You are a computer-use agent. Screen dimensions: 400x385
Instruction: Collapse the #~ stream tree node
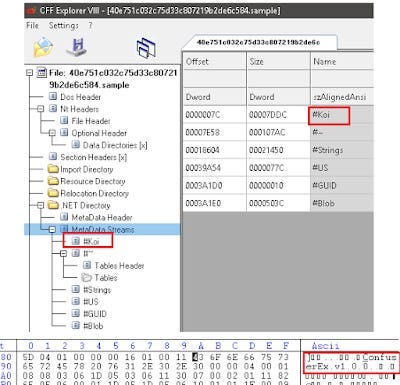(x=63, y=254)
